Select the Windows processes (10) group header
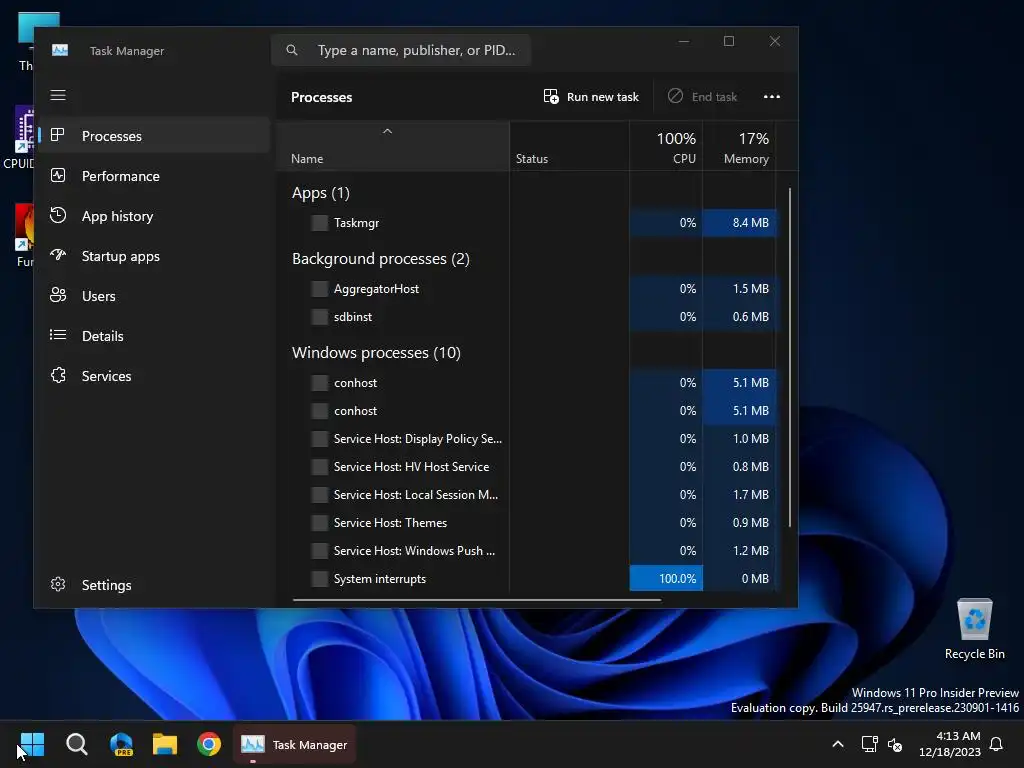 click(x=376, y=353)
